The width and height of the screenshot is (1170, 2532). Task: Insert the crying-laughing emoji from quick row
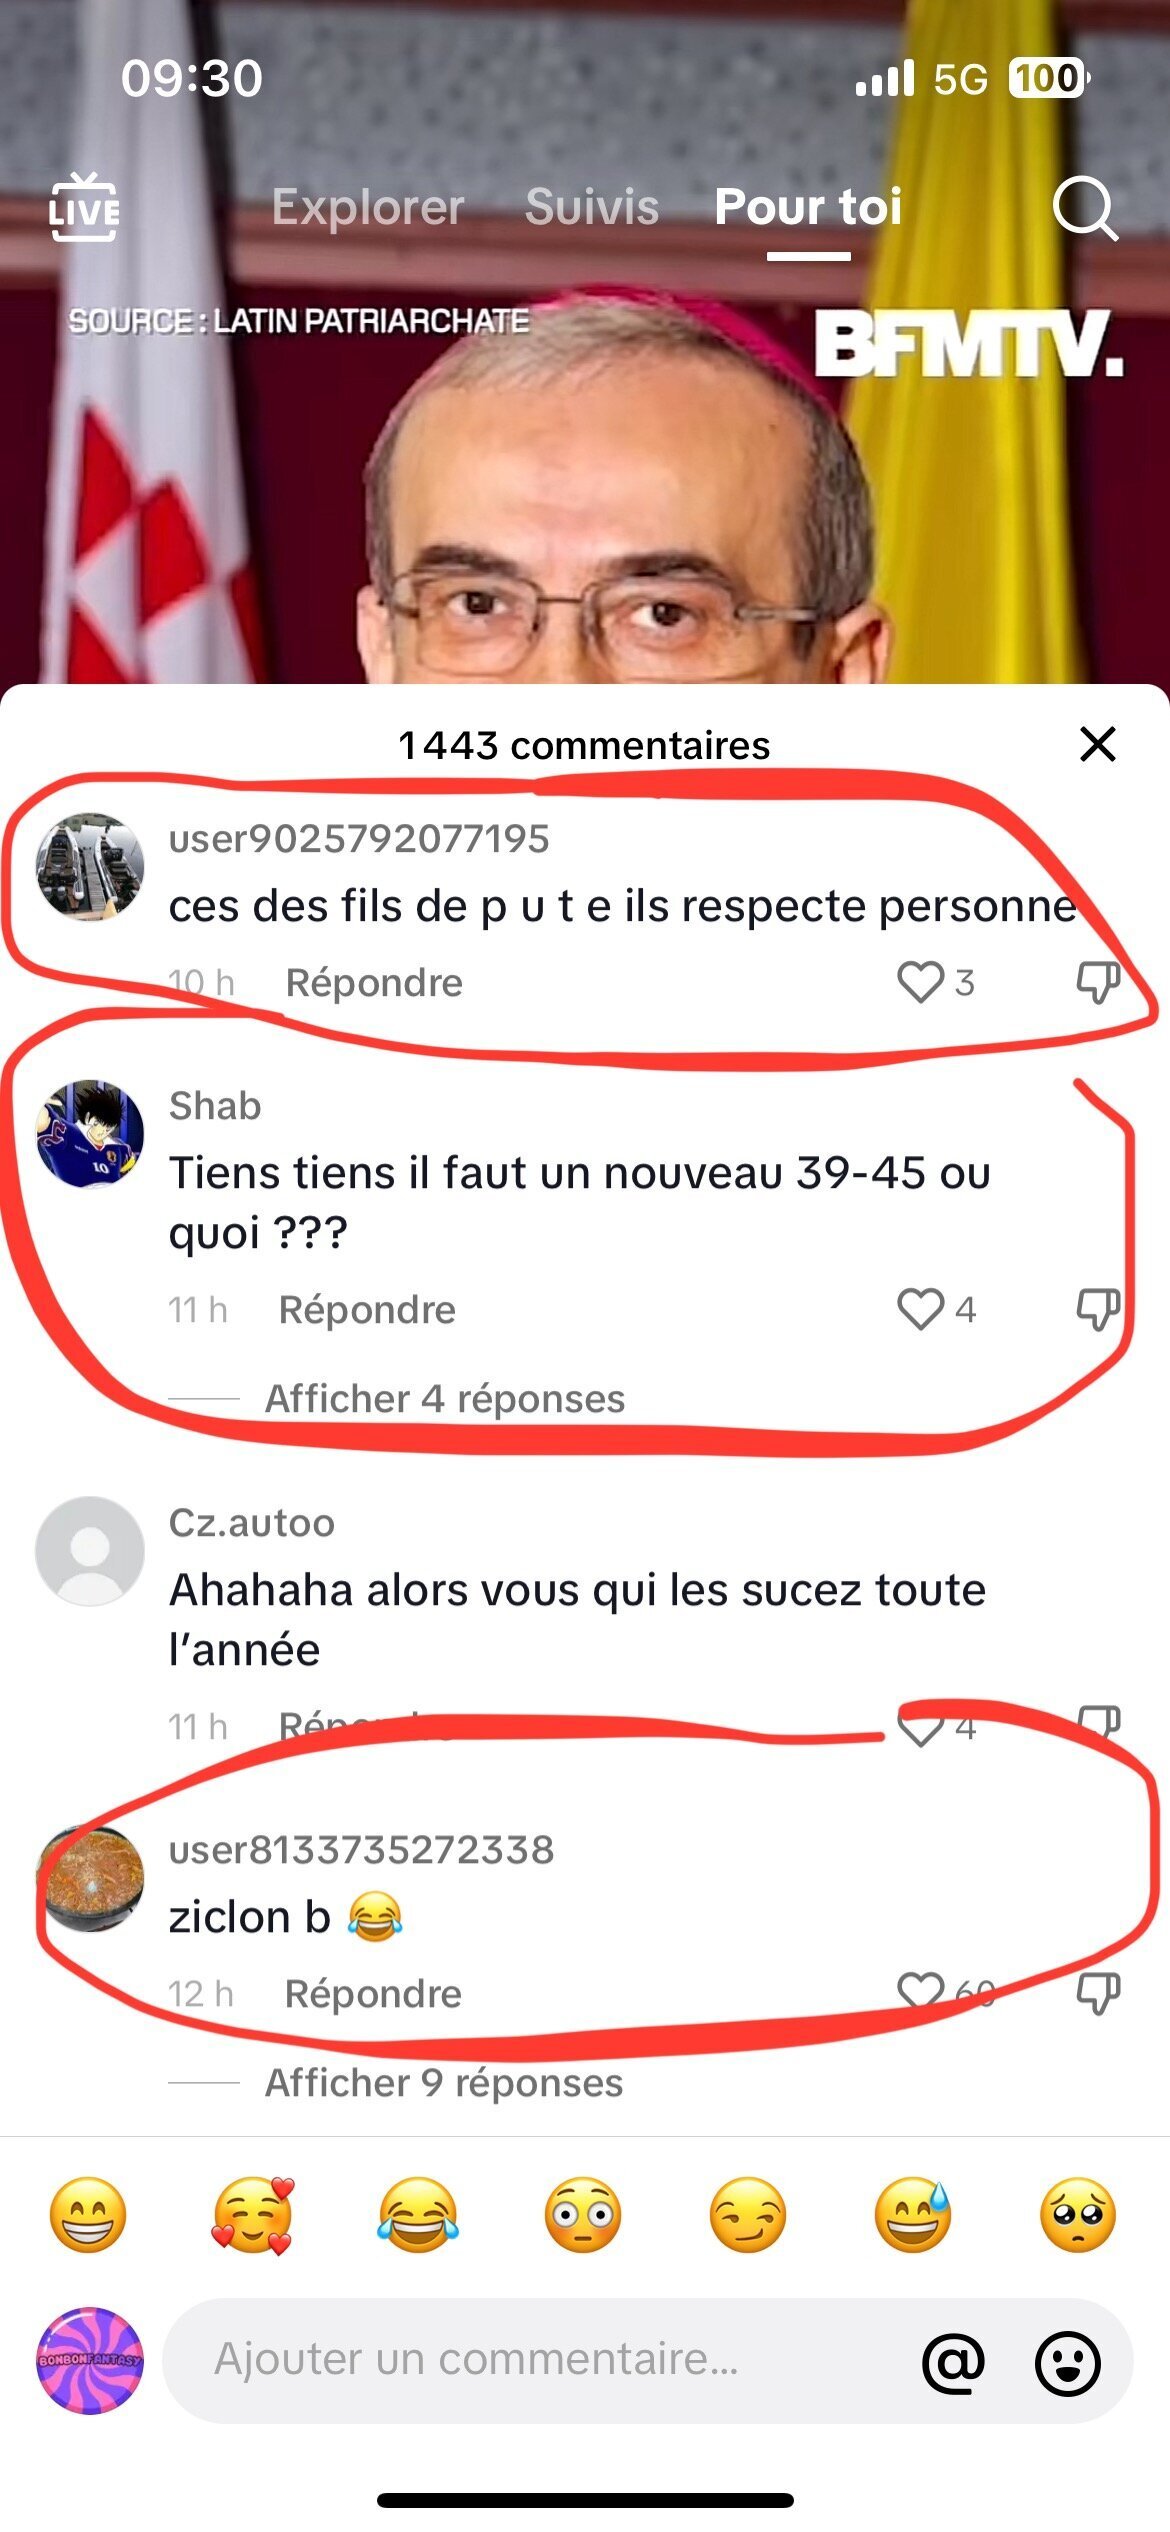pos(418,2214)
